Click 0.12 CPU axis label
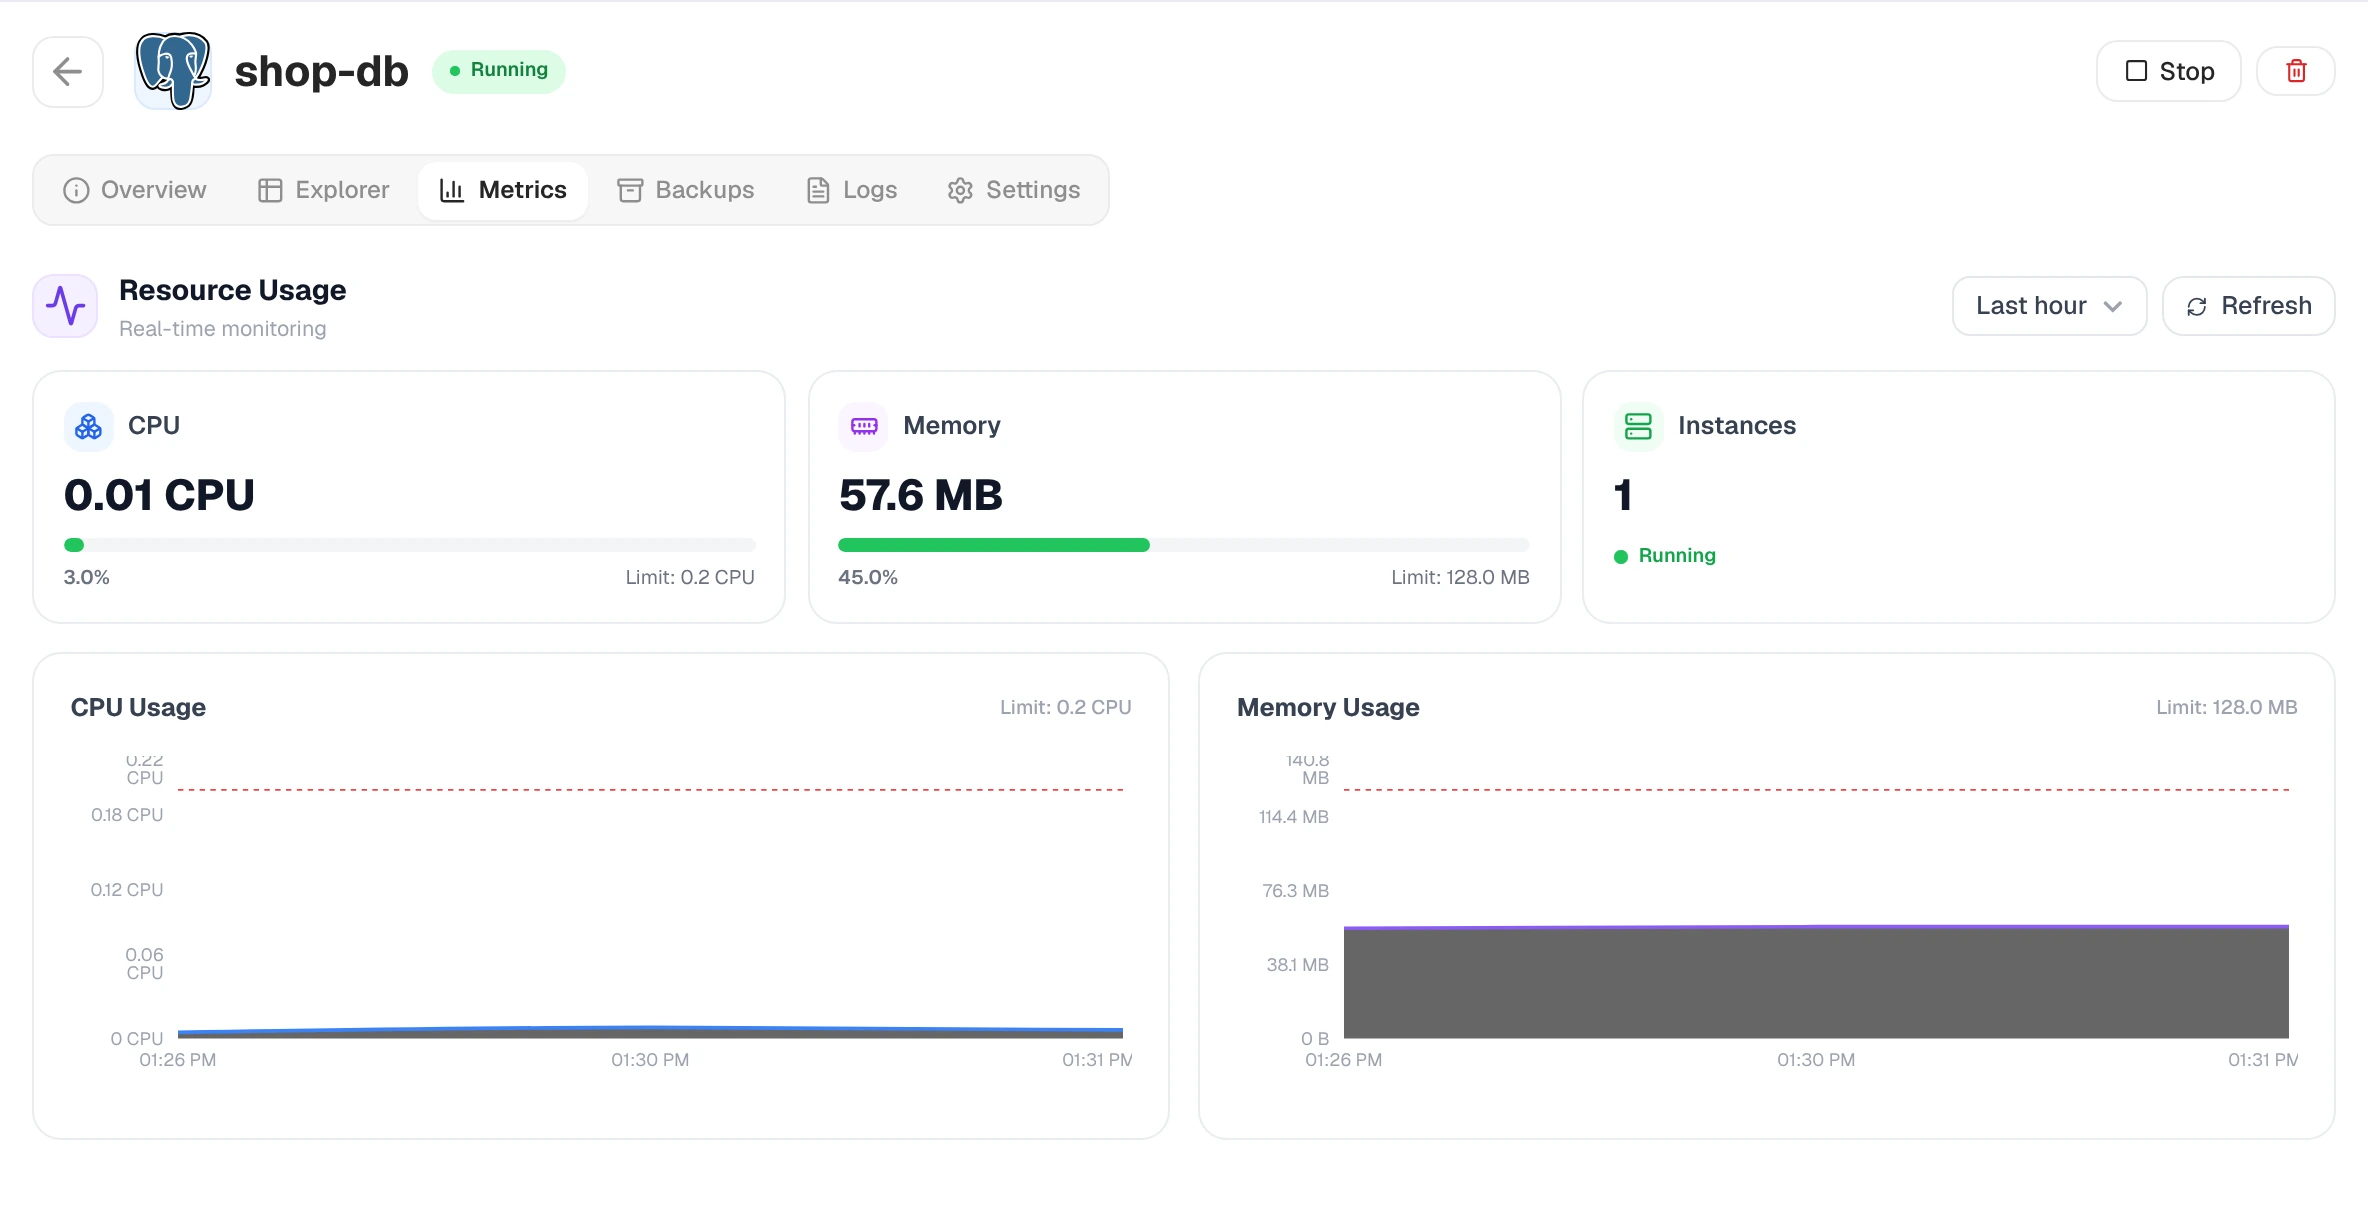 pyautogui.click(x=127, y=890)
